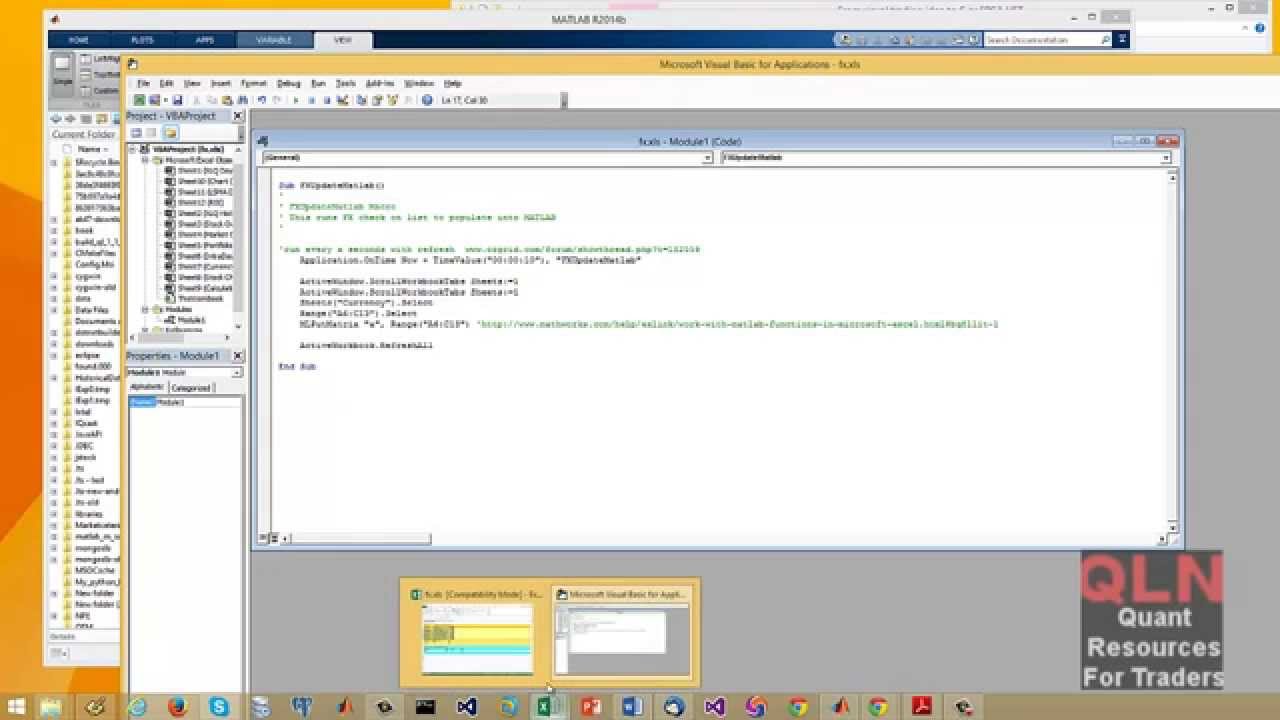Click MATLAB's back navigation arrow

point(57,119)
